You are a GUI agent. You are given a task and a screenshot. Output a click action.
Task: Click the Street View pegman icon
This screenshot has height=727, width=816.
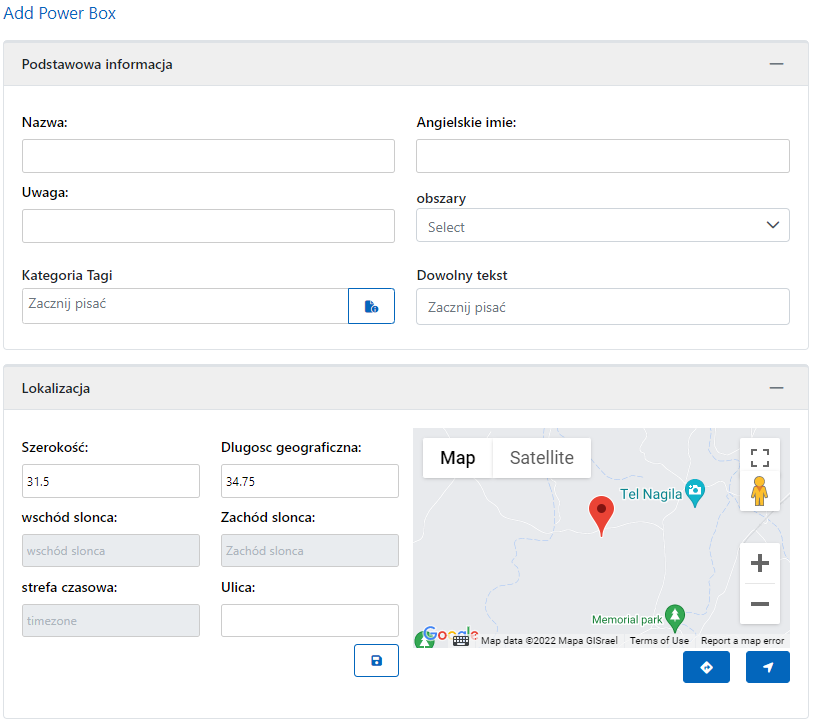[759, 492]
